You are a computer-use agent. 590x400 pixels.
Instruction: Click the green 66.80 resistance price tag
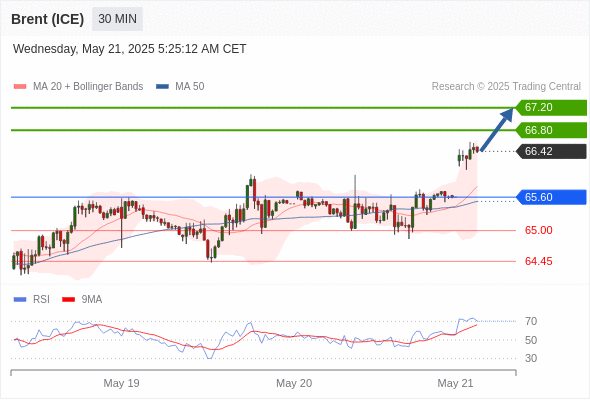(x=551, y=130)
